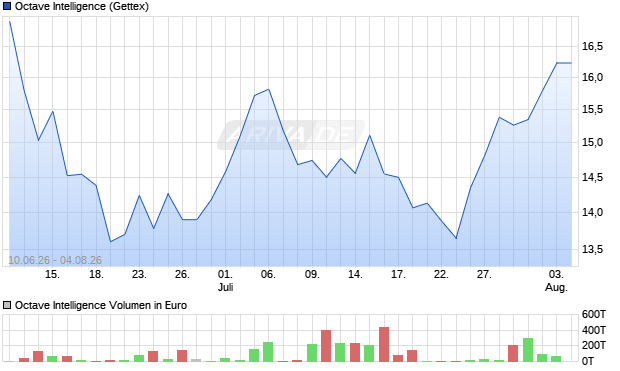Click the '14.' date axis label
Image resolution: width=620 pixels, height=371 pixels.
[x=355, y=274]
